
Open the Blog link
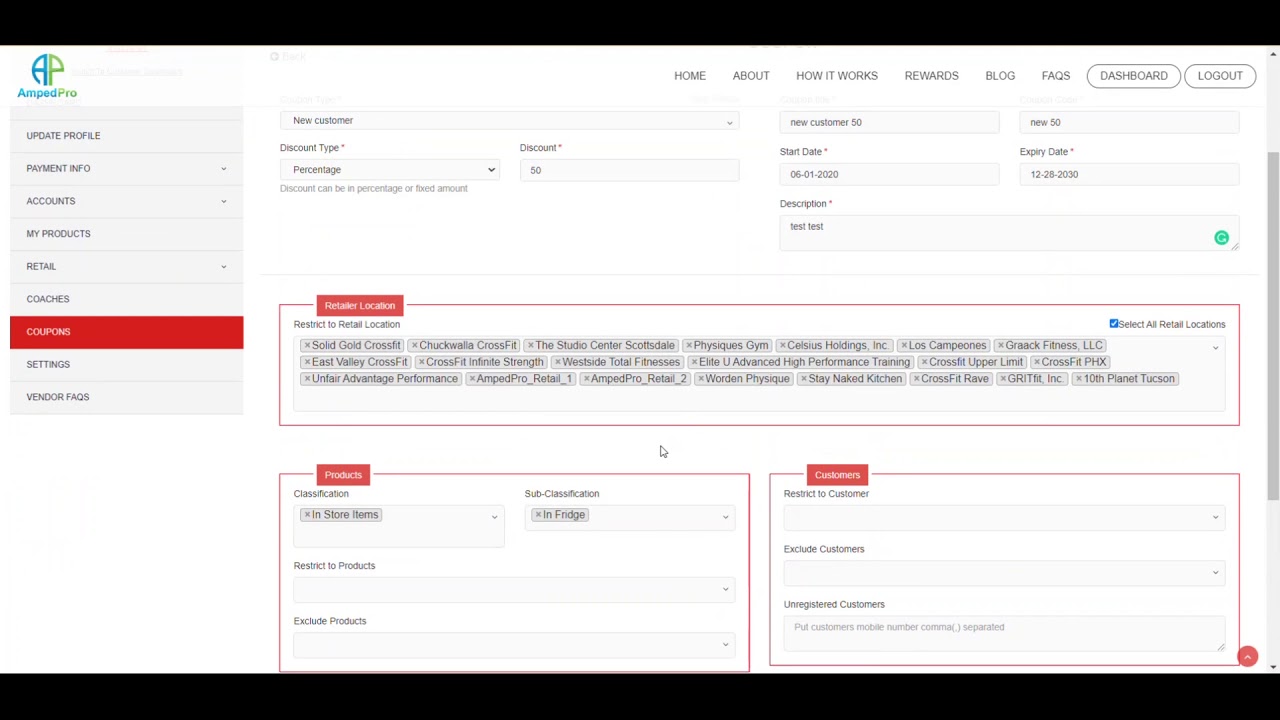pos(1000,76)
